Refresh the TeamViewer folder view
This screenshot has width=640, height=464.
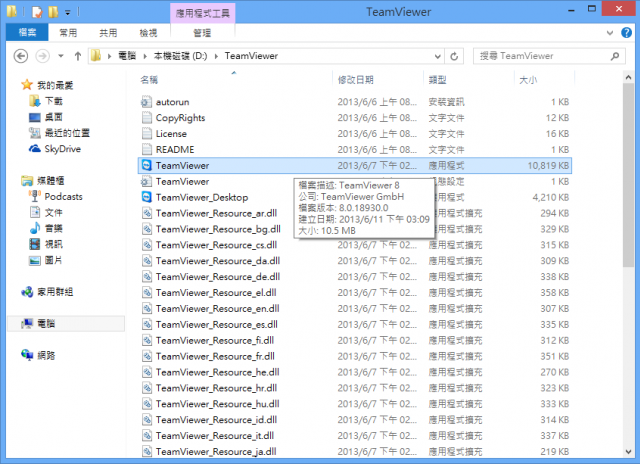[x=454, y=56]
